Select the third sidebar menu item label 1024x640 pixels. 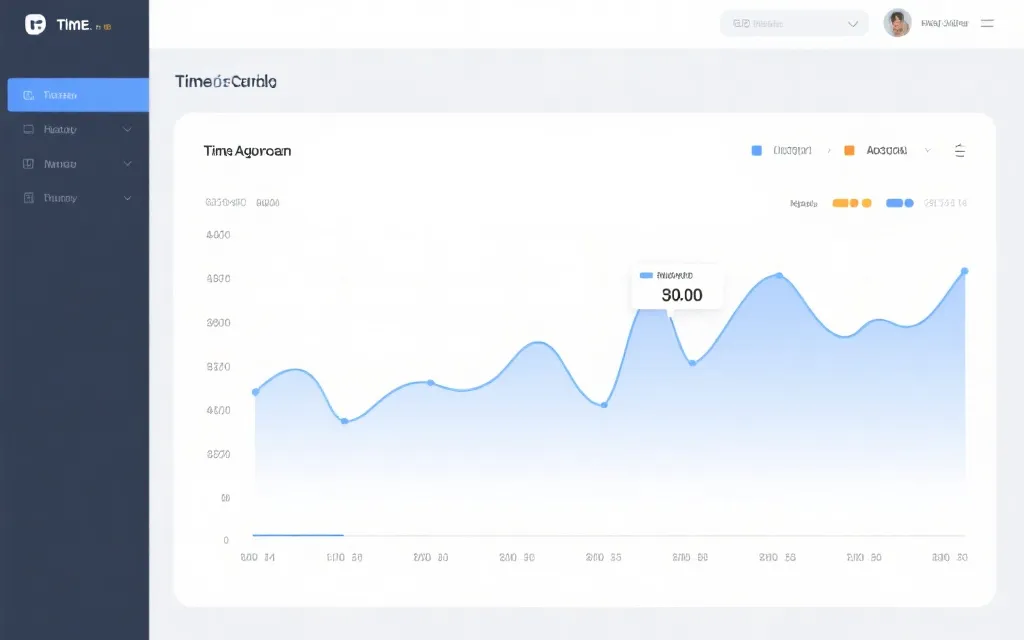point(61,163)
